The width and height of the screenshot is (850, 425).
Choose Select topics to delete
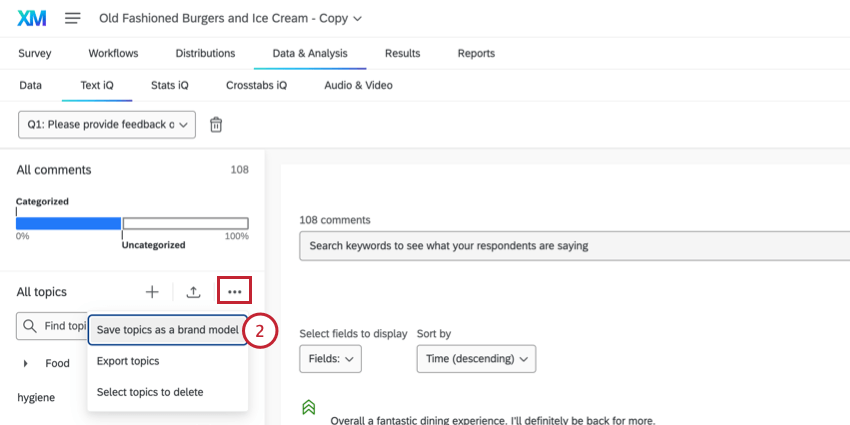[150, 392]
